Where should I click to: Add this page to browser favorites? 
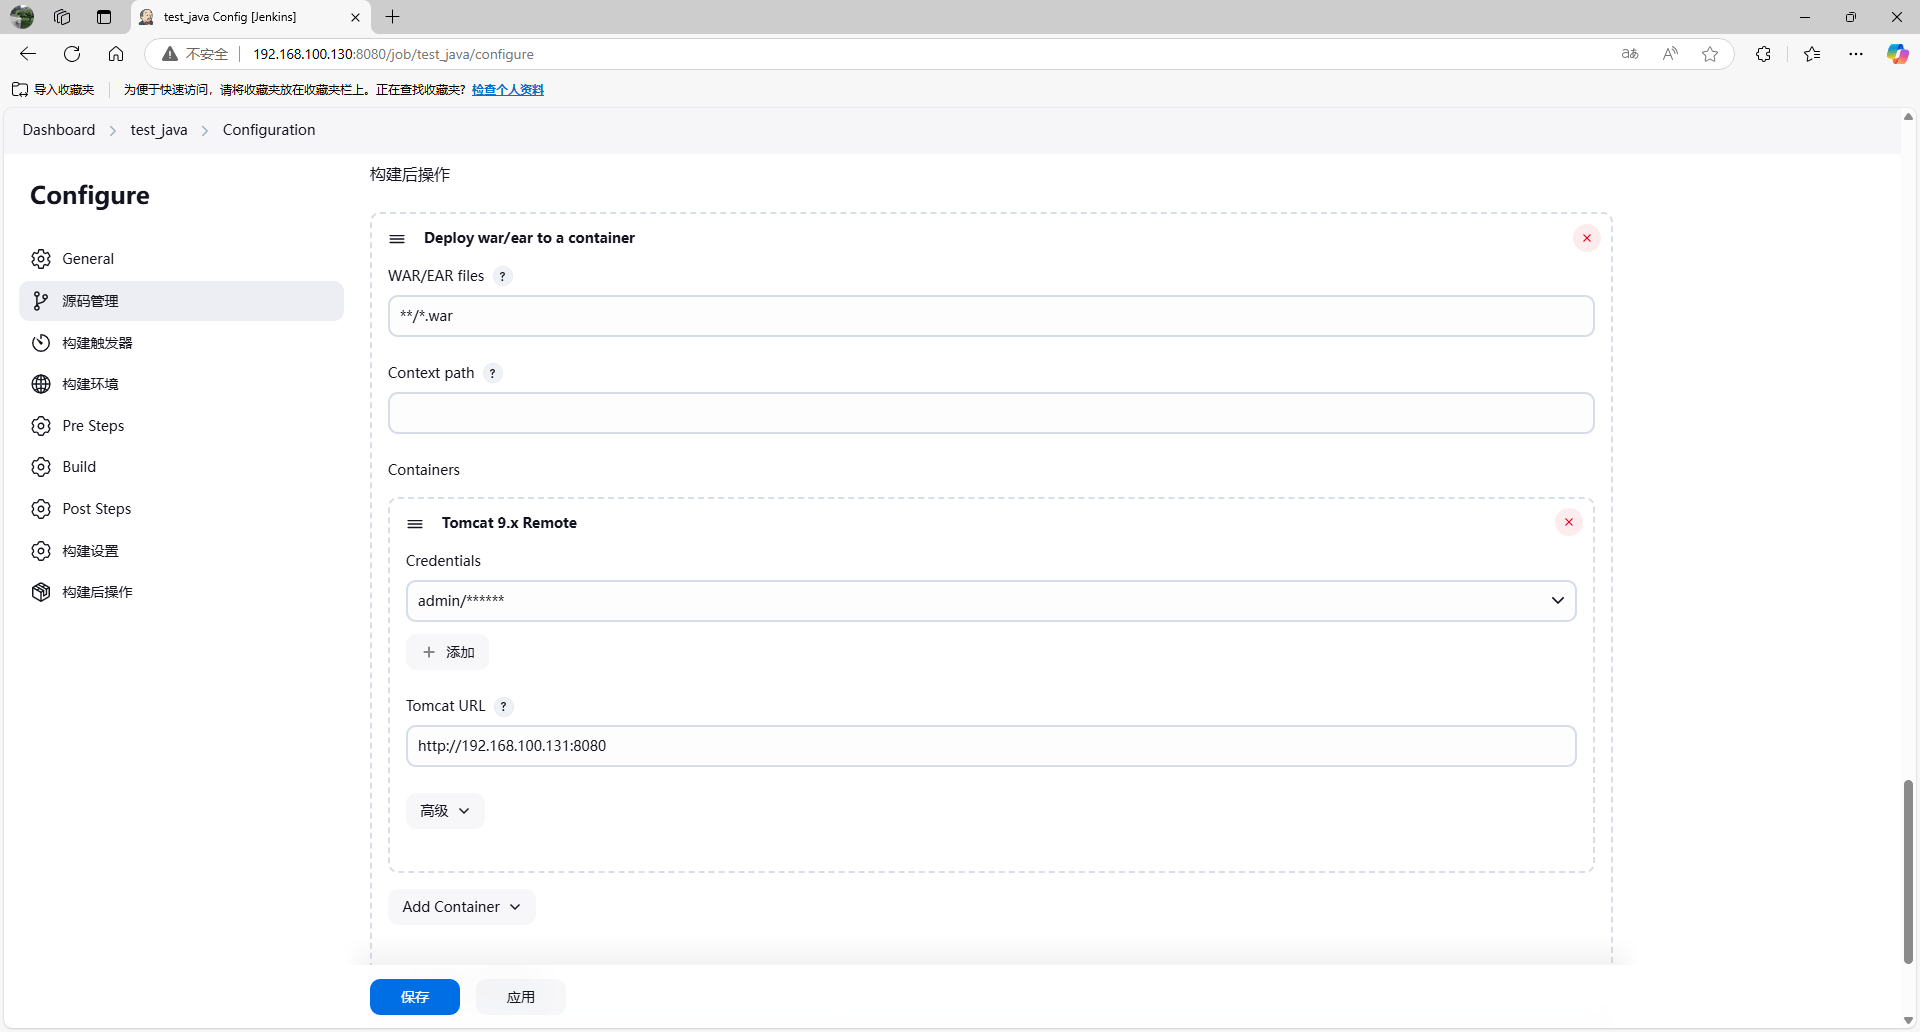click(x=1710, y=54)
